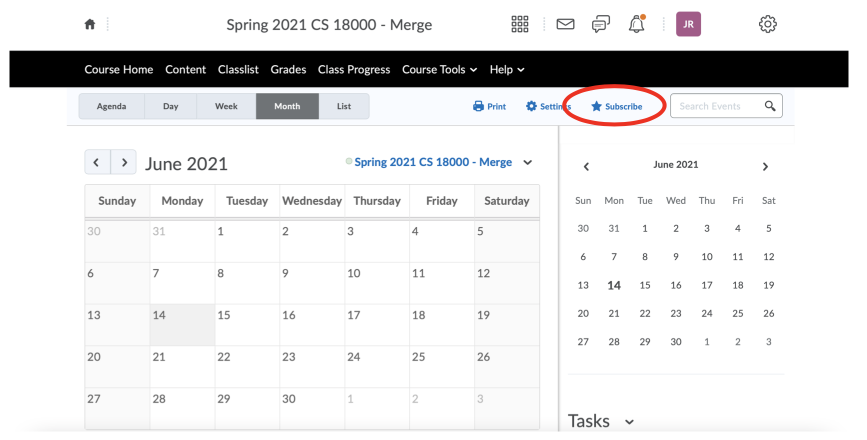The height and width of the screenshot is (440, 867).
Task: Open the course selector grid icon
Action: pos(520,24)
